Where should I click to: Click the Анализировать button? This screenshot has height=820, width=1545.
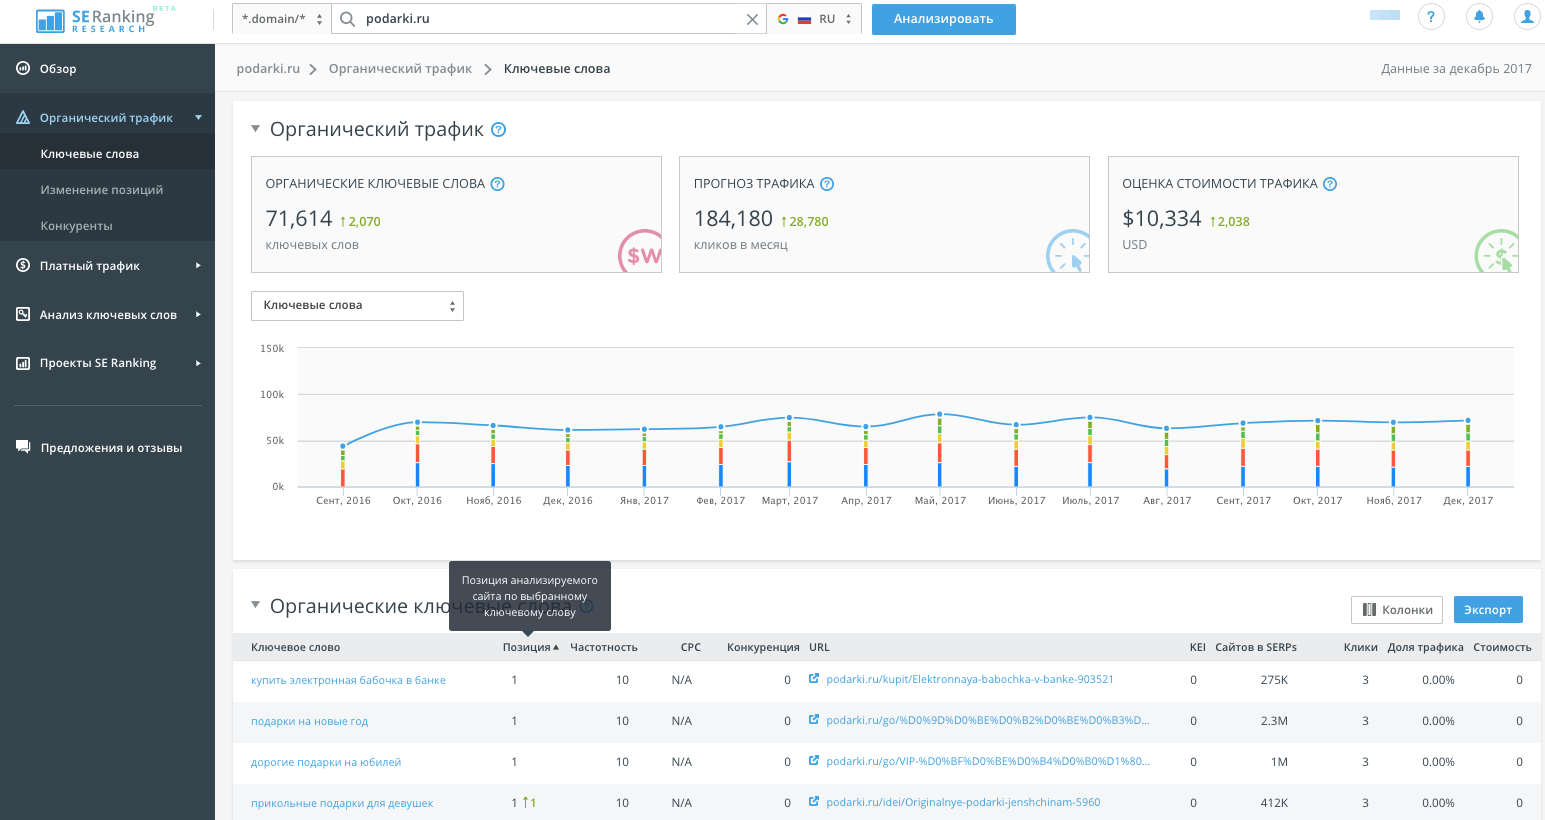[x=943, y=19]
